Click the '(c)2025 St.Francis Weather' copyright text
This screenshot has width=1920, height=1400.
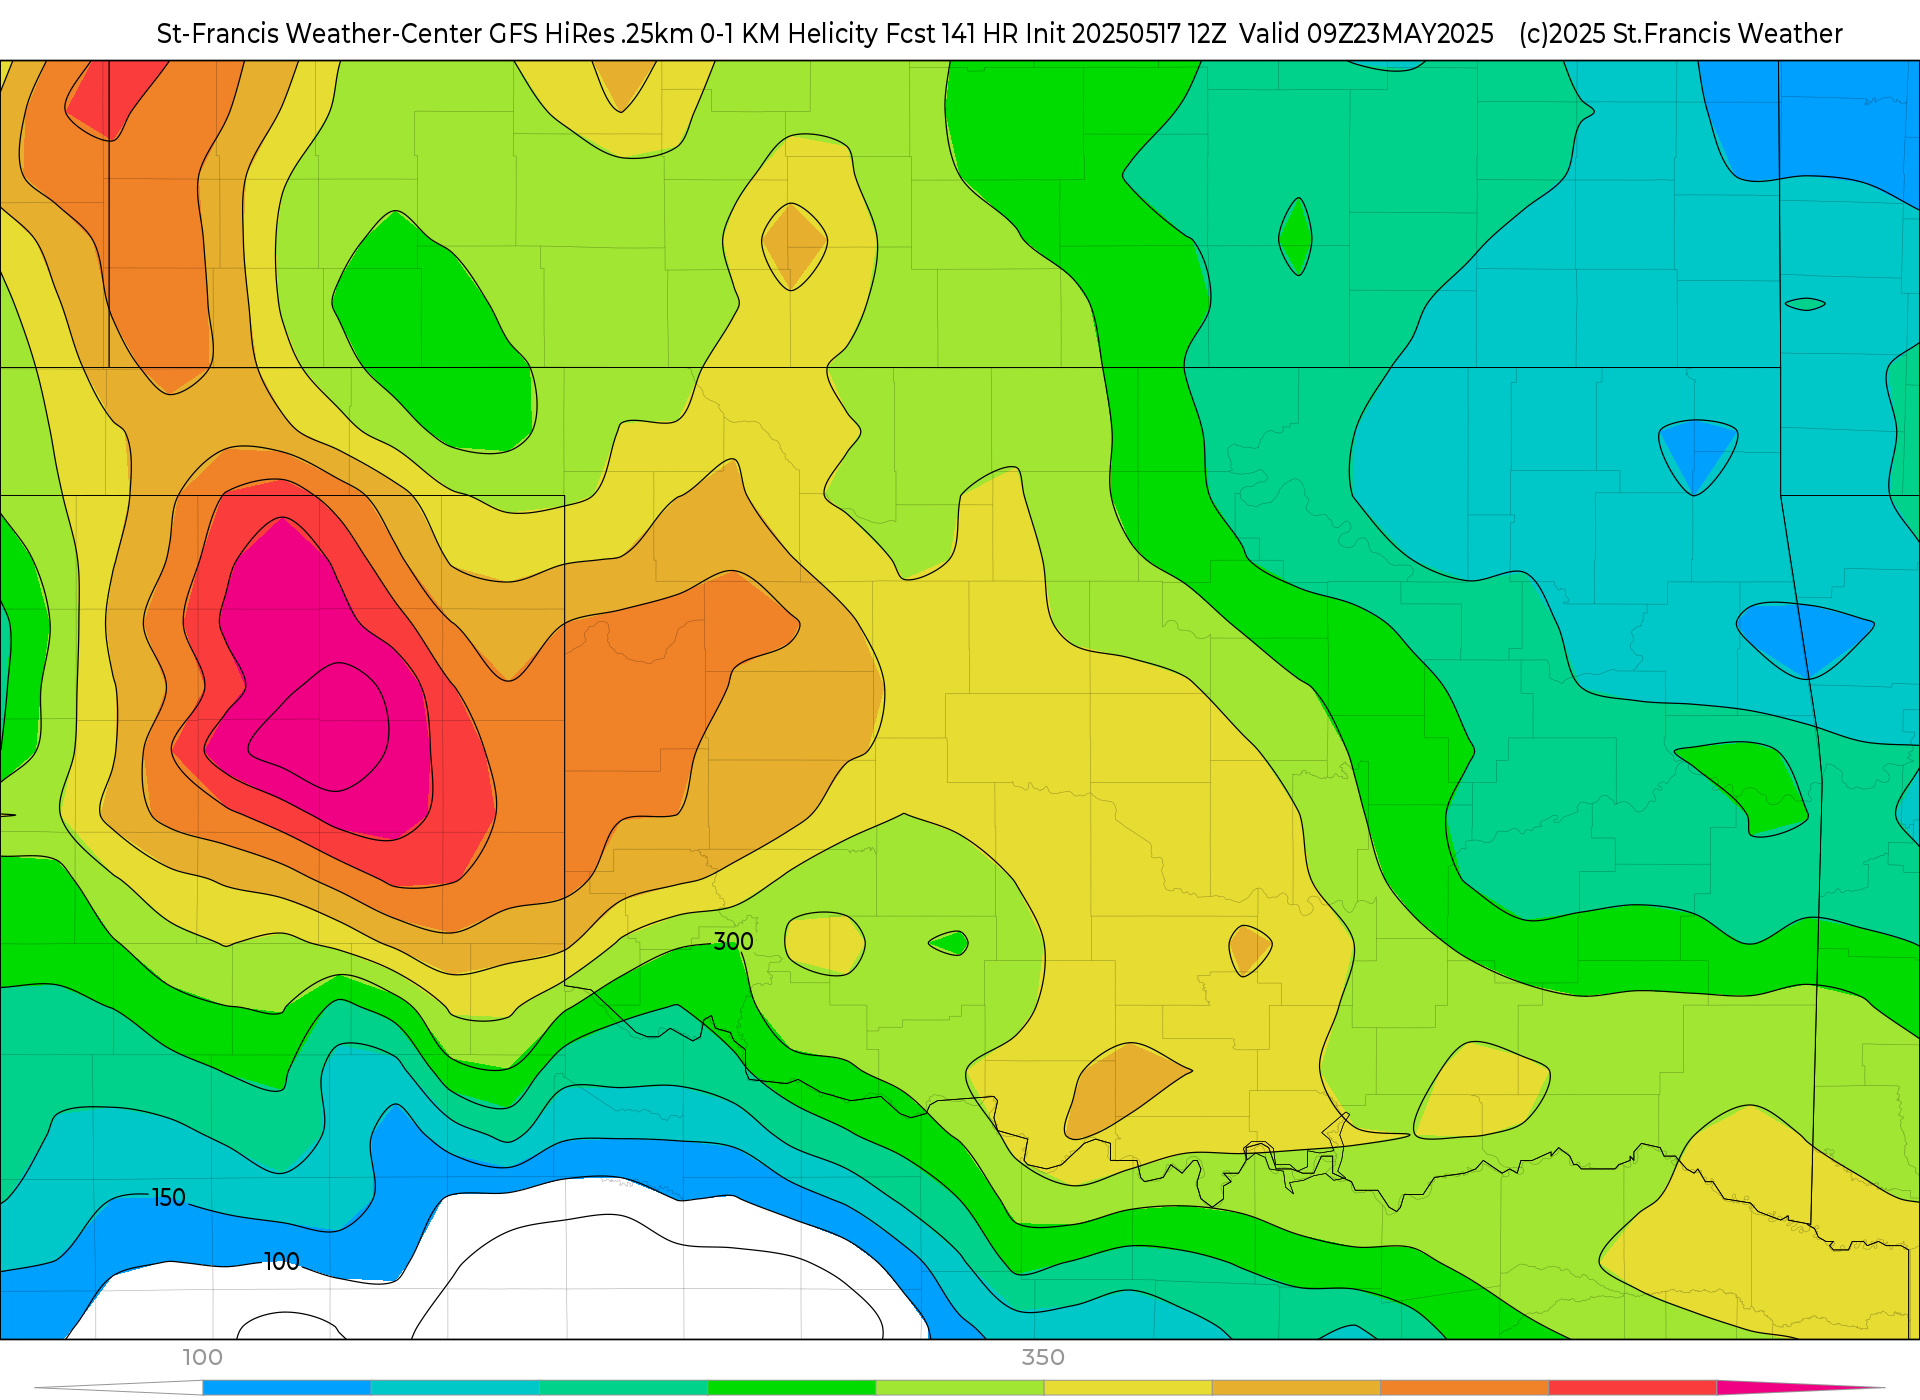coord(1680,34)
